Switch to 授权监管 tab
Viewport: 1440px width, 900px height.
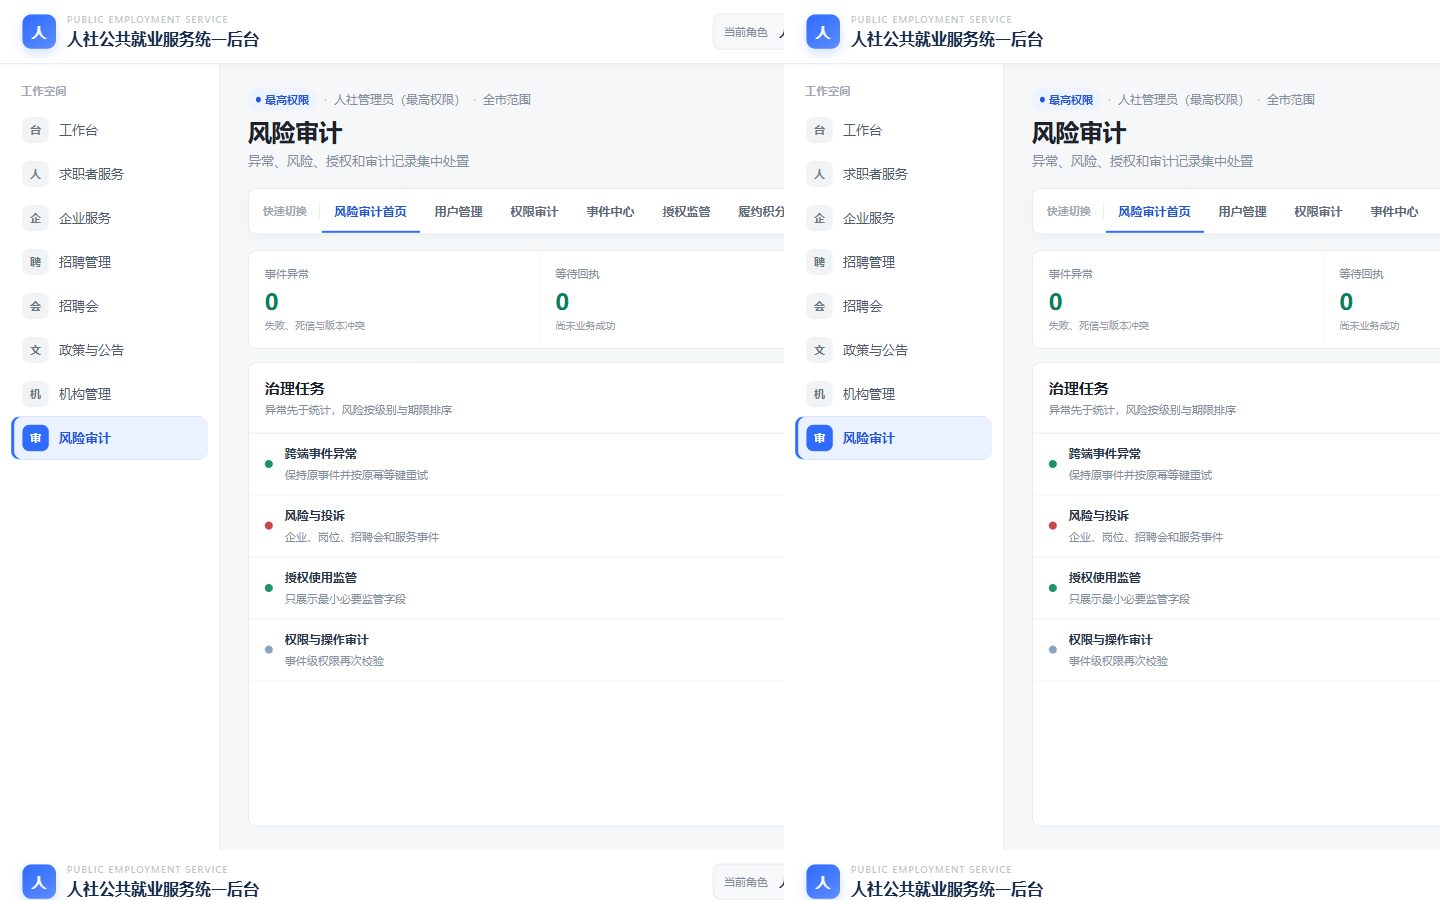coord(686,212)
